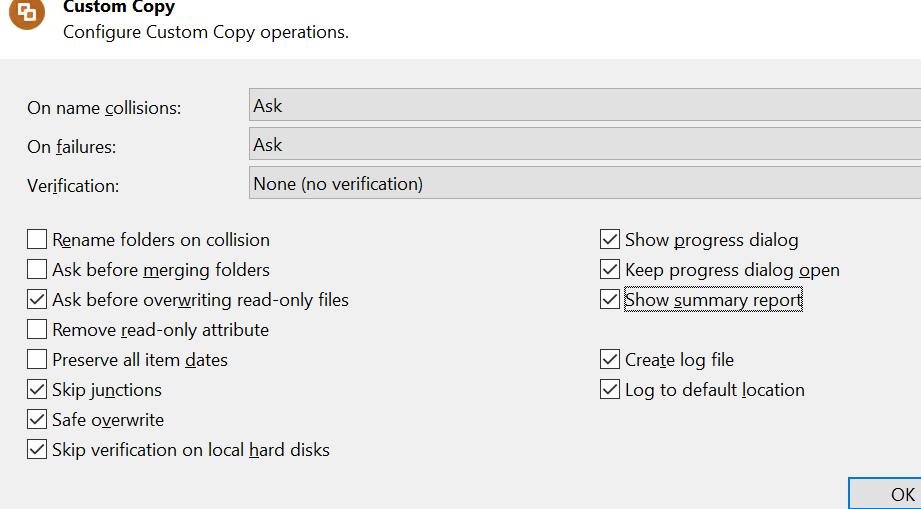Disable Show progress dialog

coord(610,240)
